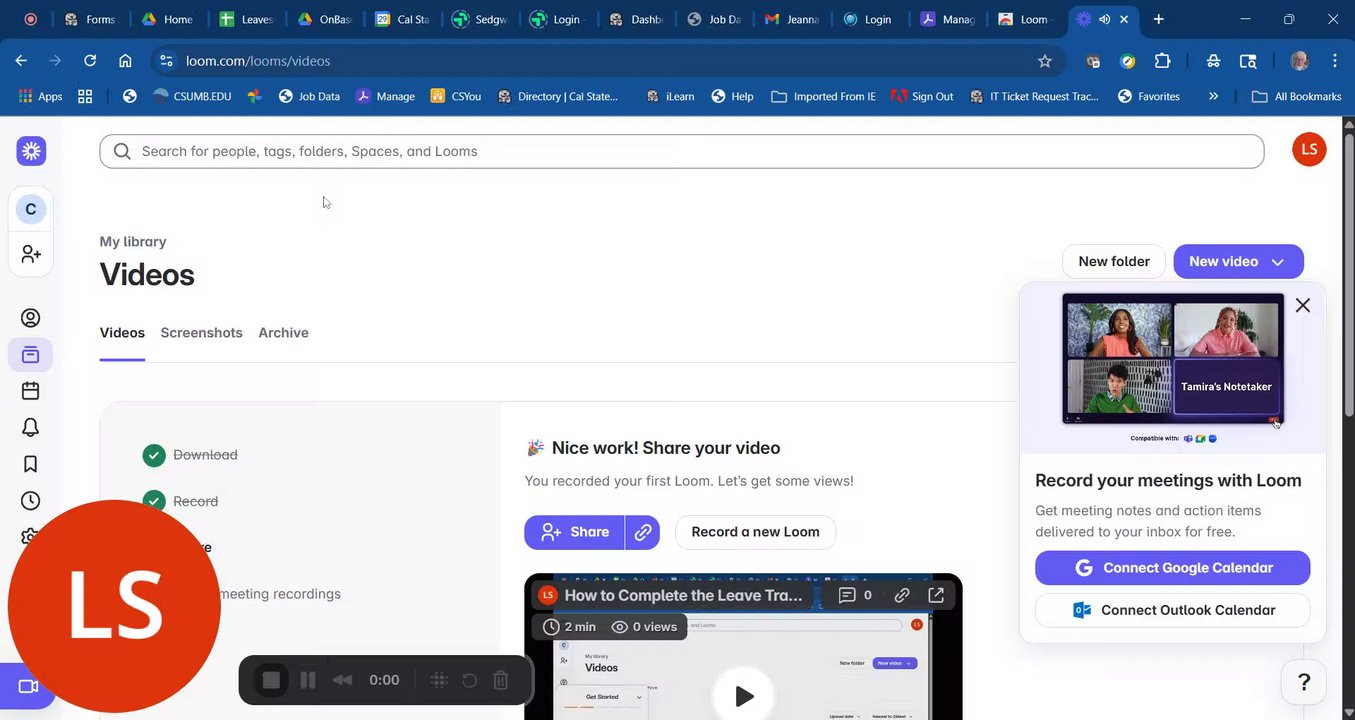Click the Loom search field
The width and height of the screenshot is (1355, 720).
pyautogui.click(x=682, y=151)
